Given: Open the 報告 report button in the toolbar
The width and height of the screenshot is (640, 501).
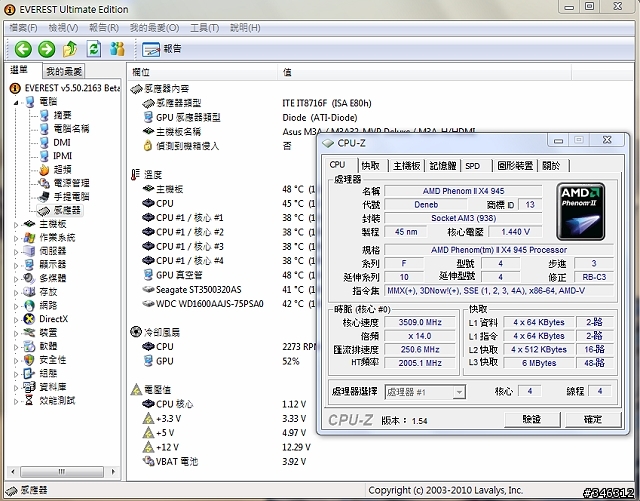Looking at the screenshot, I should click(162, 49).
